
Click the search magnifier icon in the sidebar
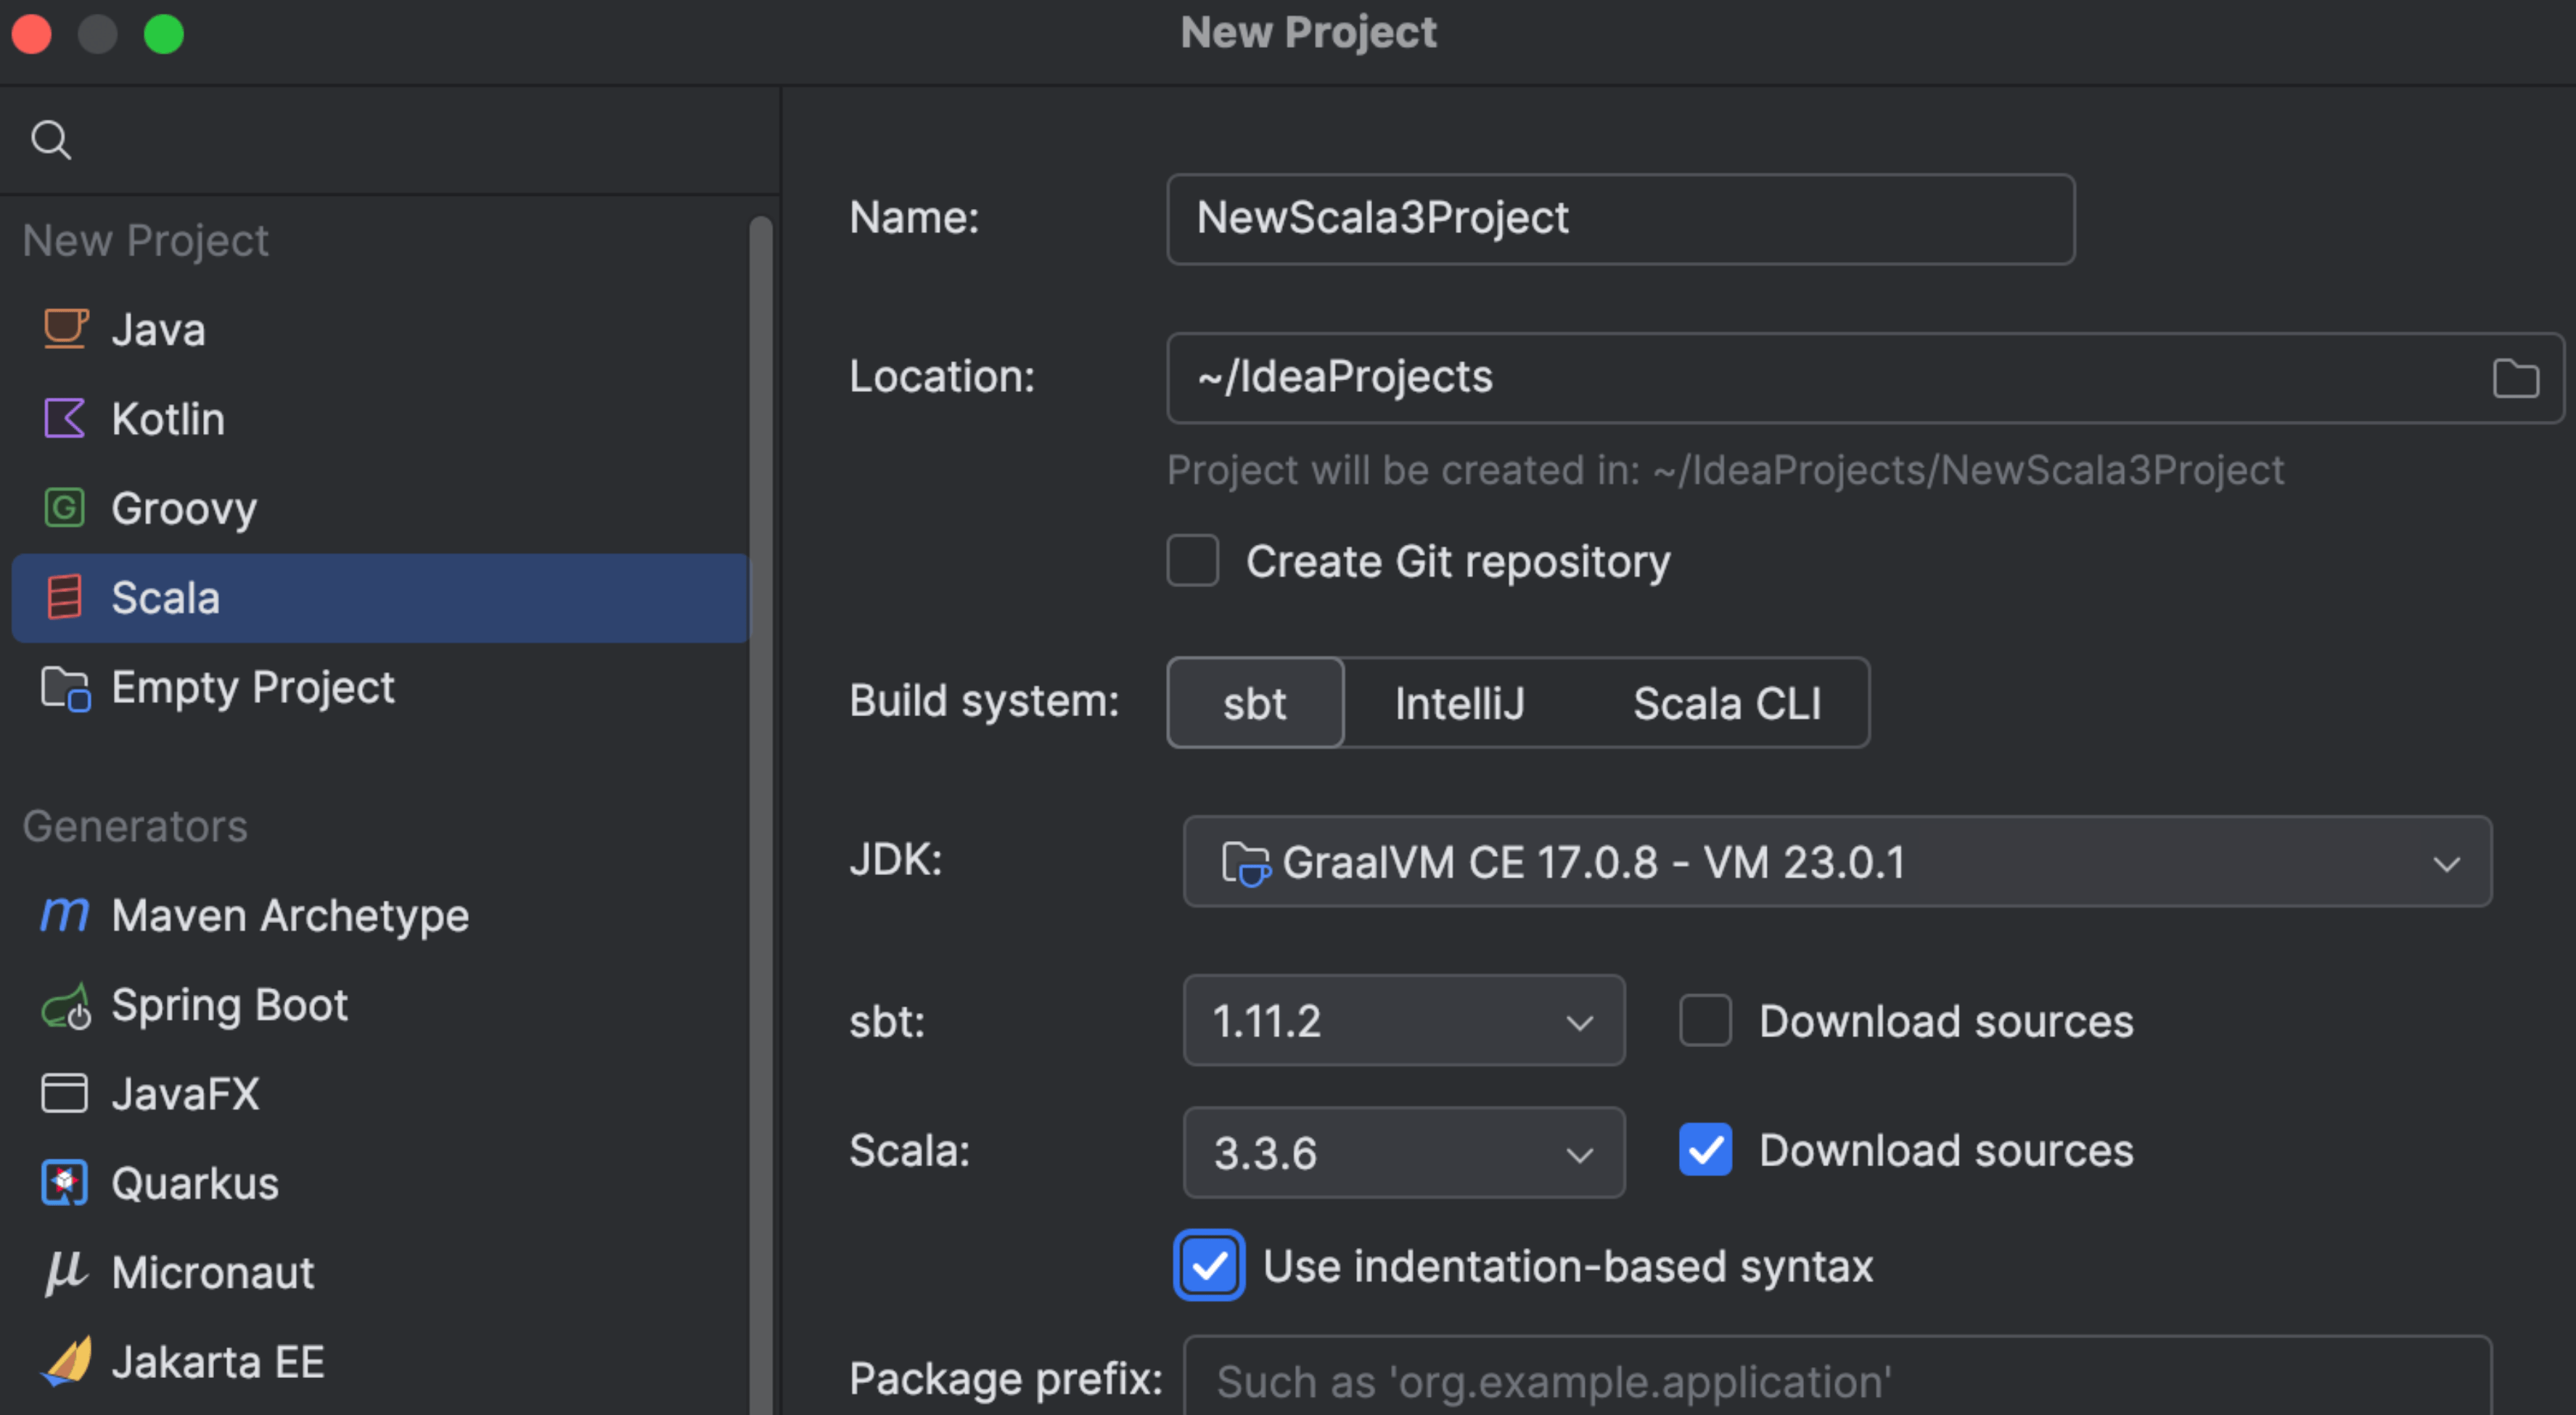[51, 140]
